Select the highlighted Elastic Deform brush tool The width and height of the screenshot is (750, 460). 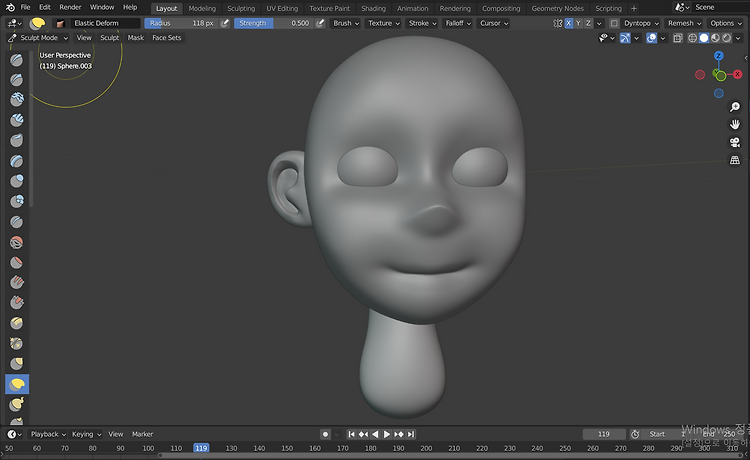tap(17, 384)
